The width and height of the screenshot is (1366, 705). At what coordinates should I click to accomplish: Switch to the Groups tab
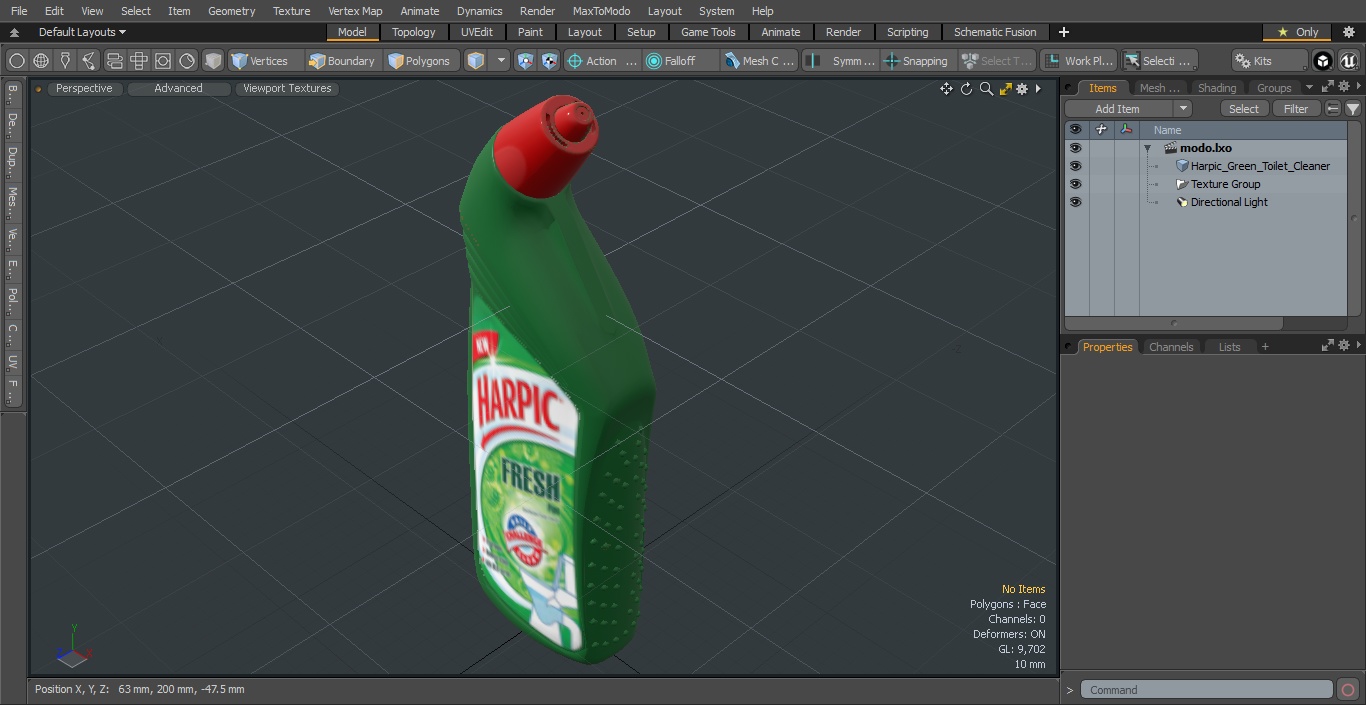click(x=1274, y=88)
